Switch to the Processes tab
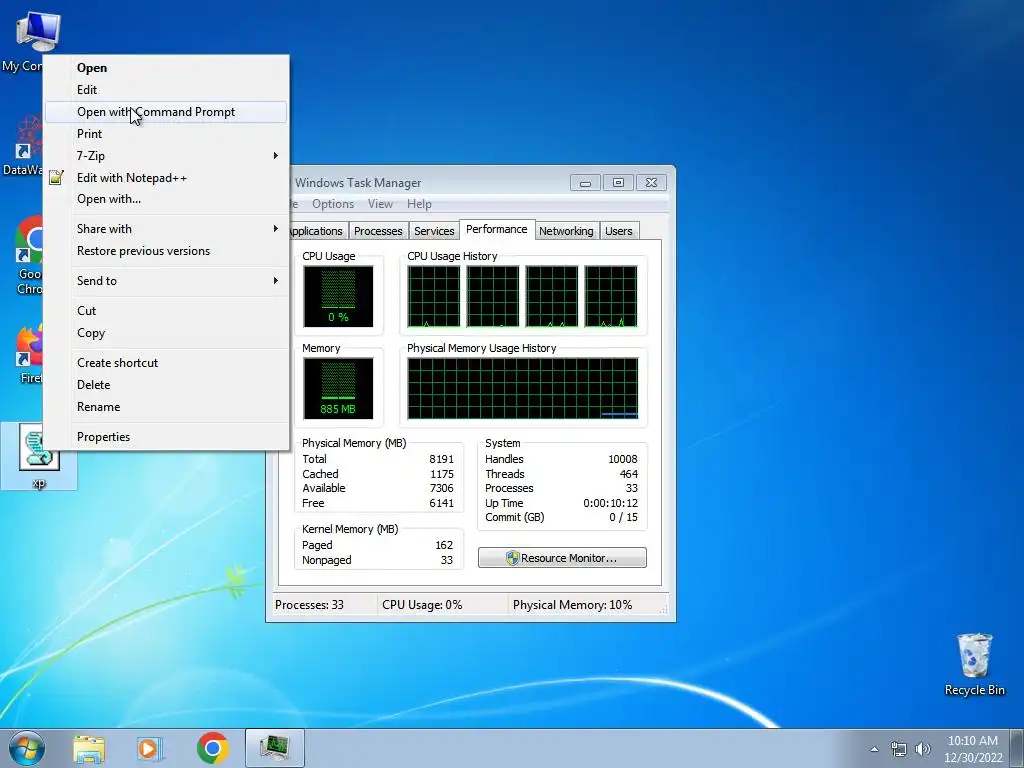Image resolution: width=1024 pixels, height=768 pixels. point(378,231)
